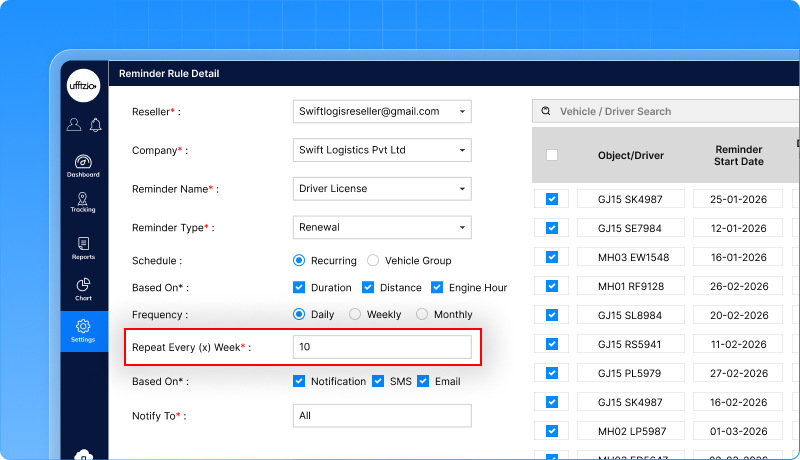Open the user profile icon
This screenshot has width=800, height=460.
pos(74,125)
